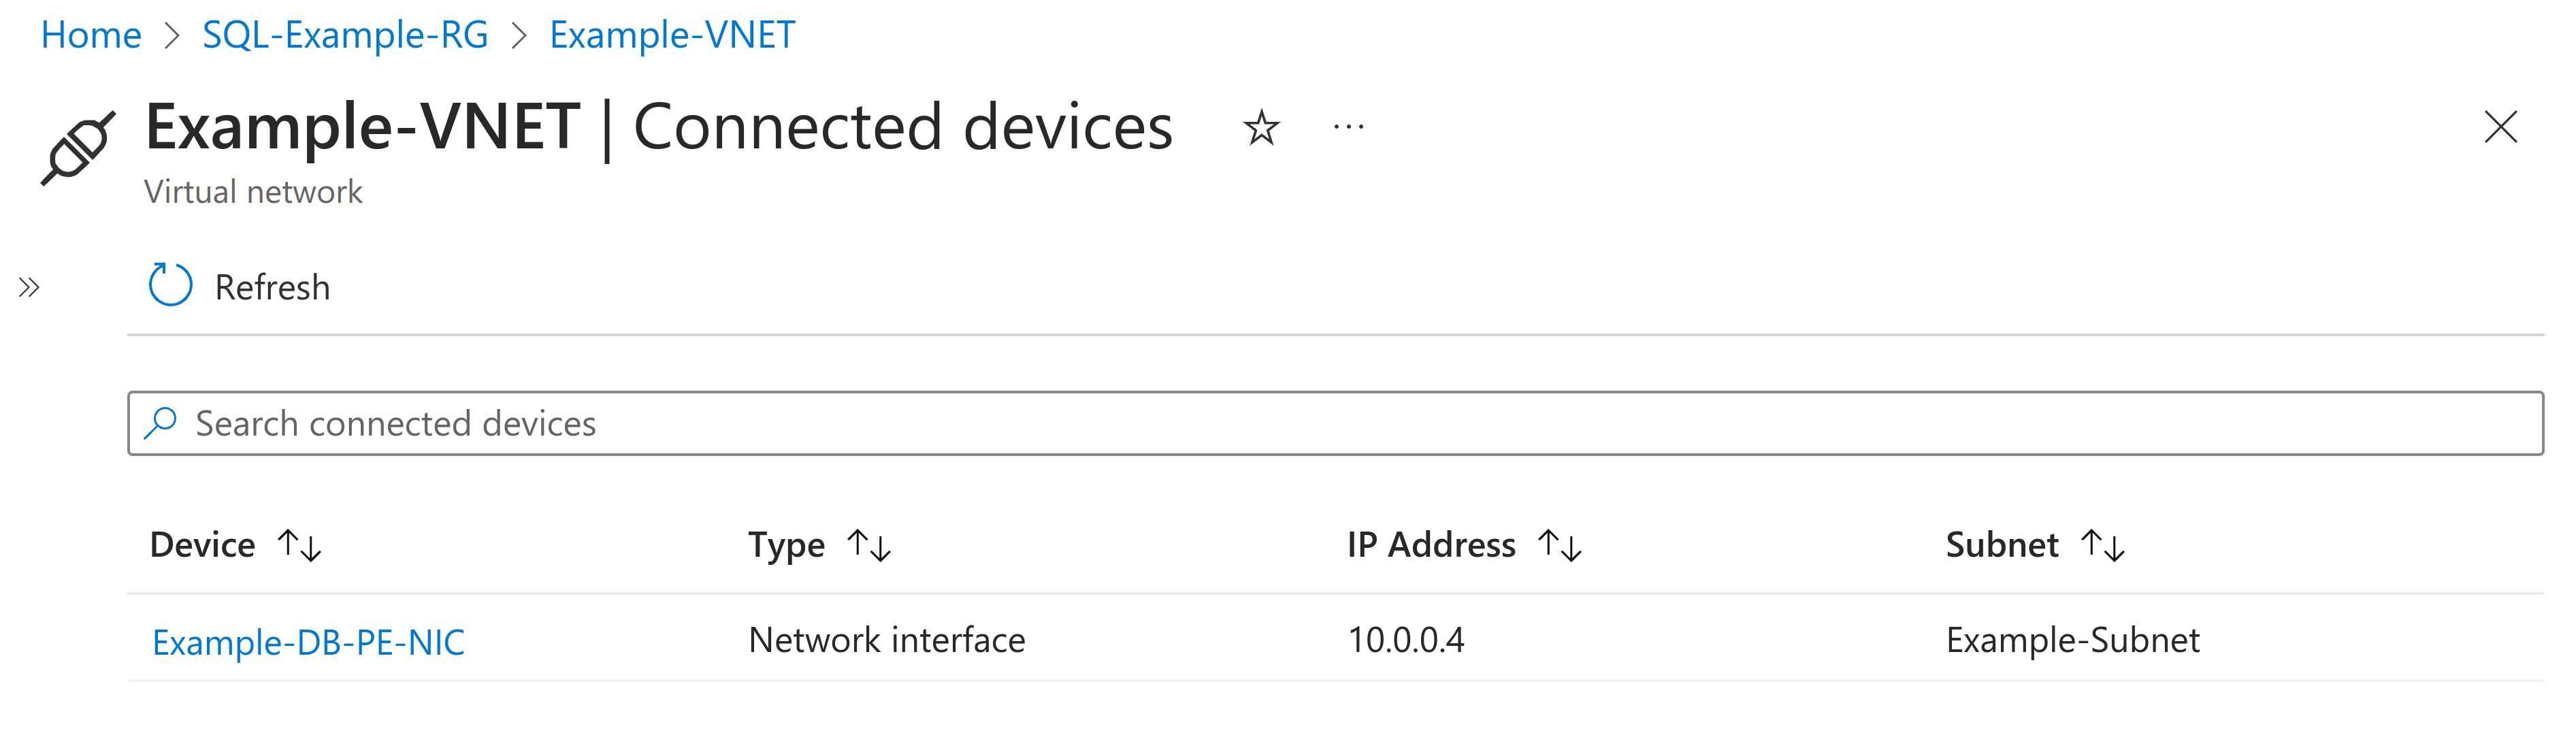
Task: Expand the collapsed side menu chevrons
Action: click(29, 288)
